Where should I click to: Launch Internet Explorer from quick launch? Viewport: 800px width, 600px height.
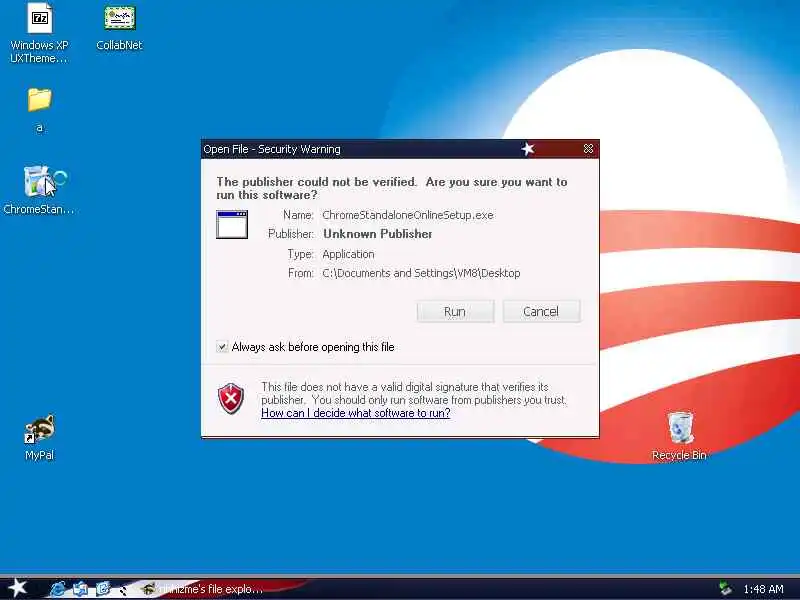coord(58,589)
